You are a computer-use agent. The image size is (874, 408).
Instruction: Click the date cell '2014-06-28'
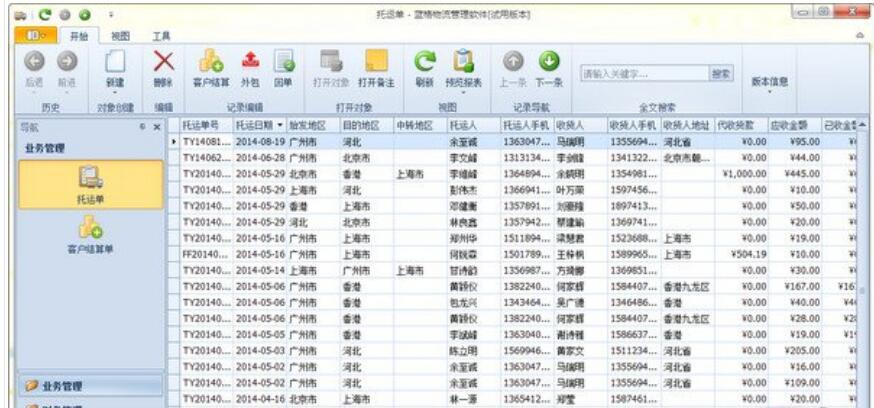coord(260,158)
